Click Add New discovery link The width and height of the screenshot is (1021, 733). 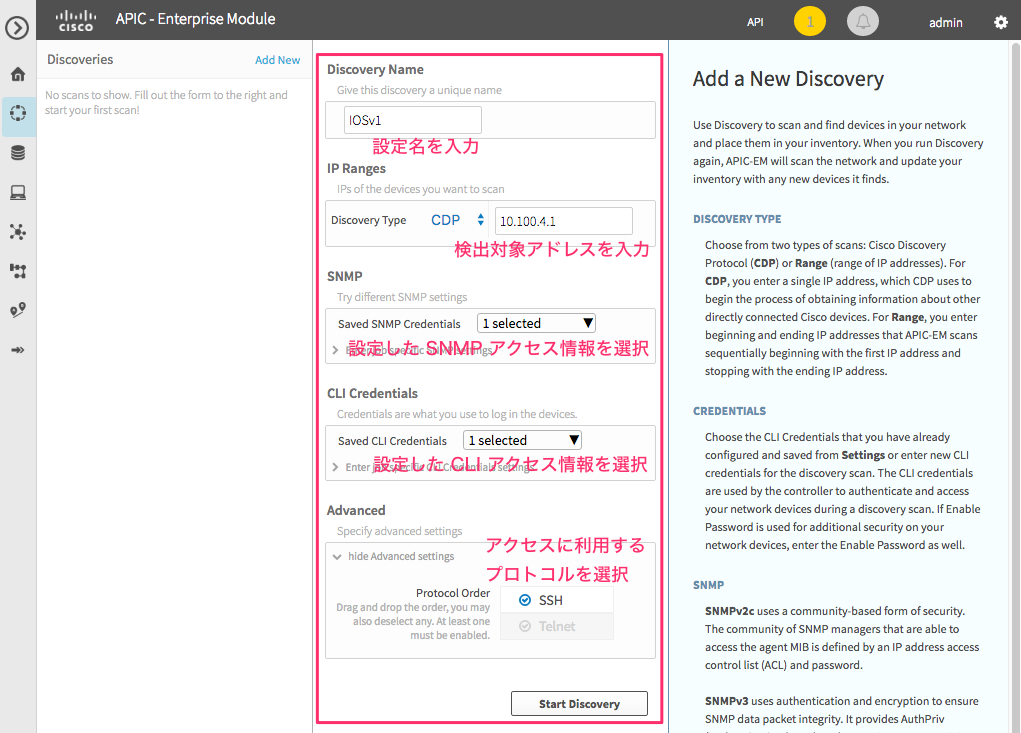tap(277, 60)
